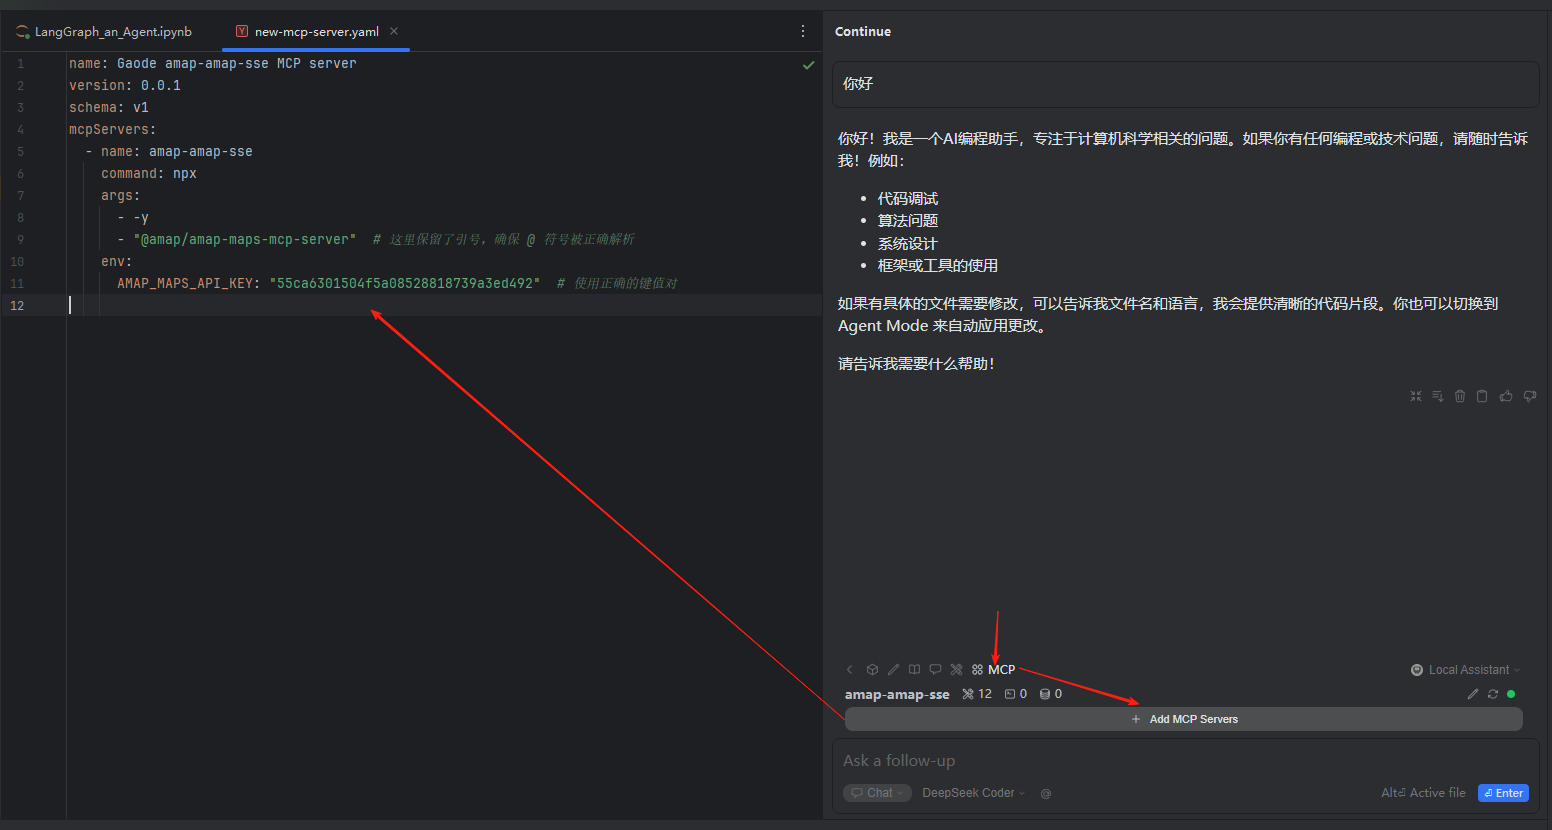Edit amap-amap-sse server with pencil icon

1473,694
